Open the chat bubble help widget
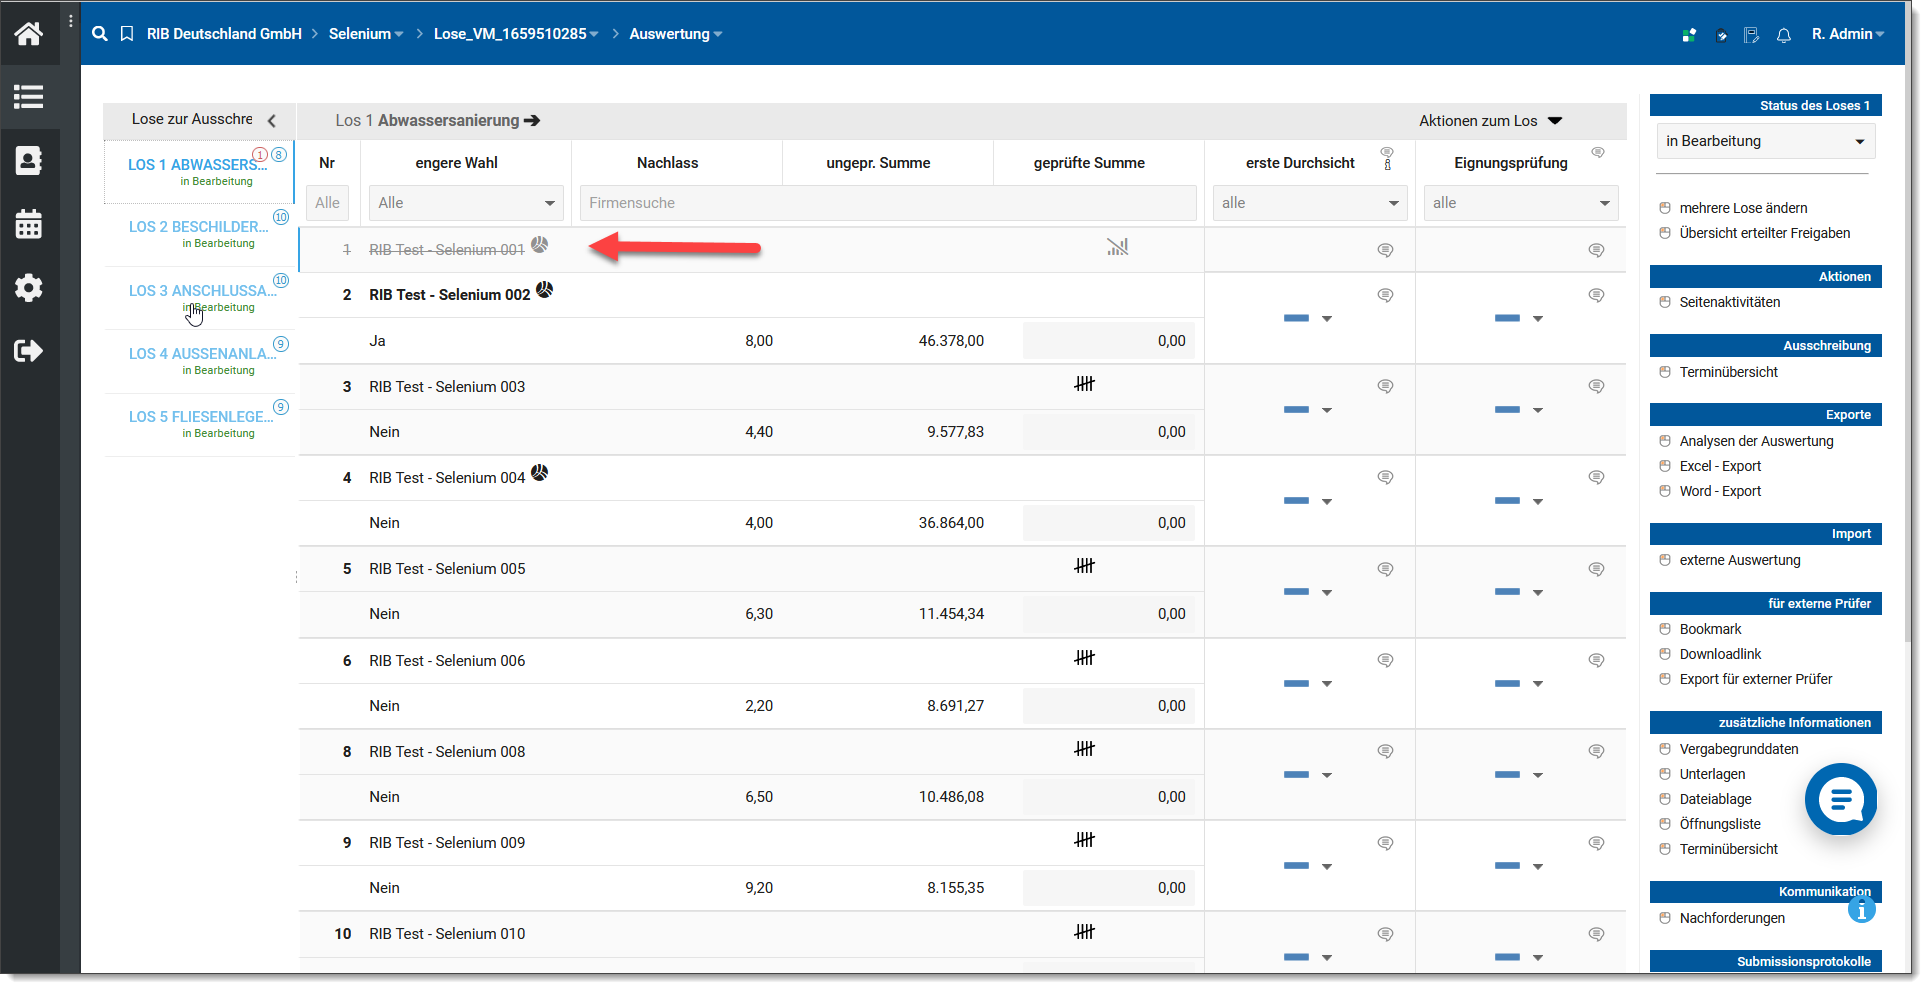 [1840, 799]
